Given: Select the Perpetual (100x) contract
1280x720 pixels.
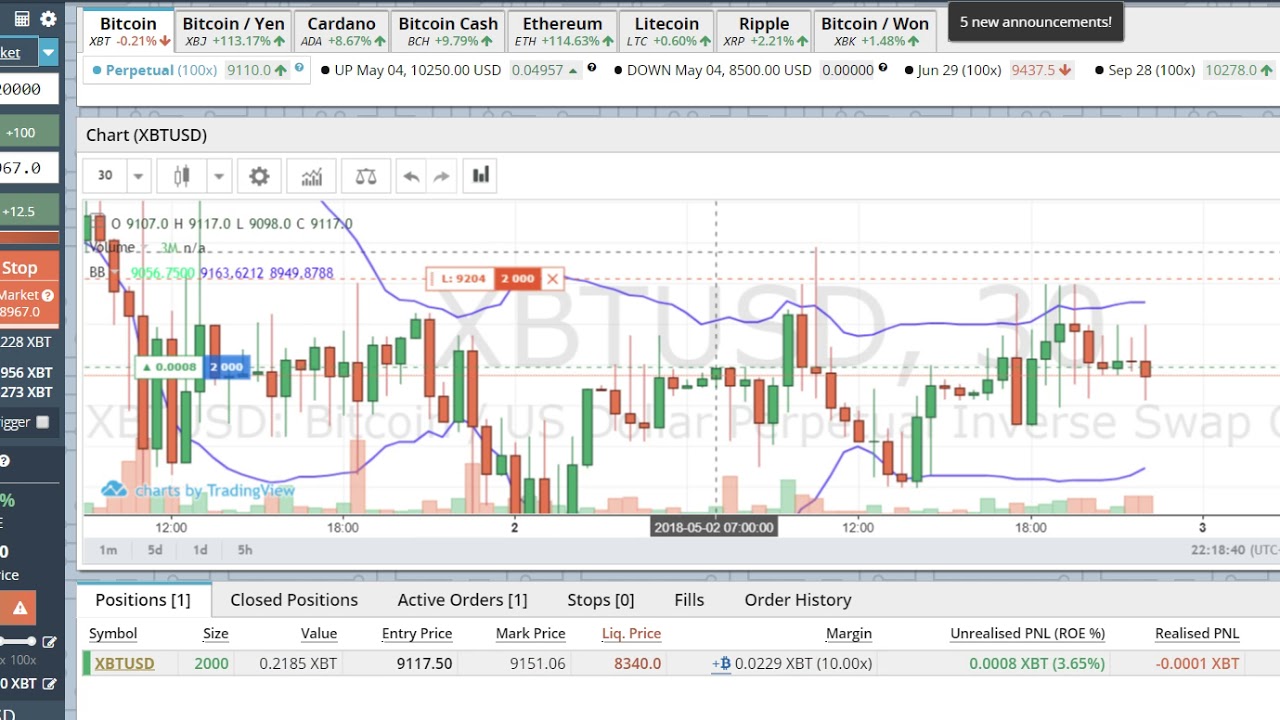Looking at the screenshot, I should pyautogui.click(x=161, y=70).
